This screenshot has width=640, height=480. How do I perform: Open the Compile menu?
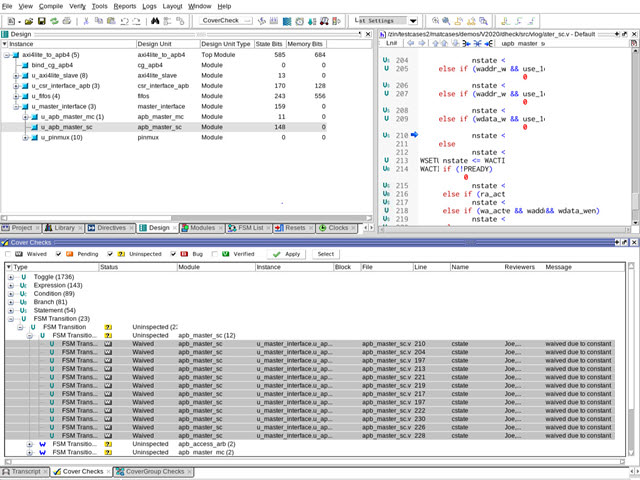50,6
